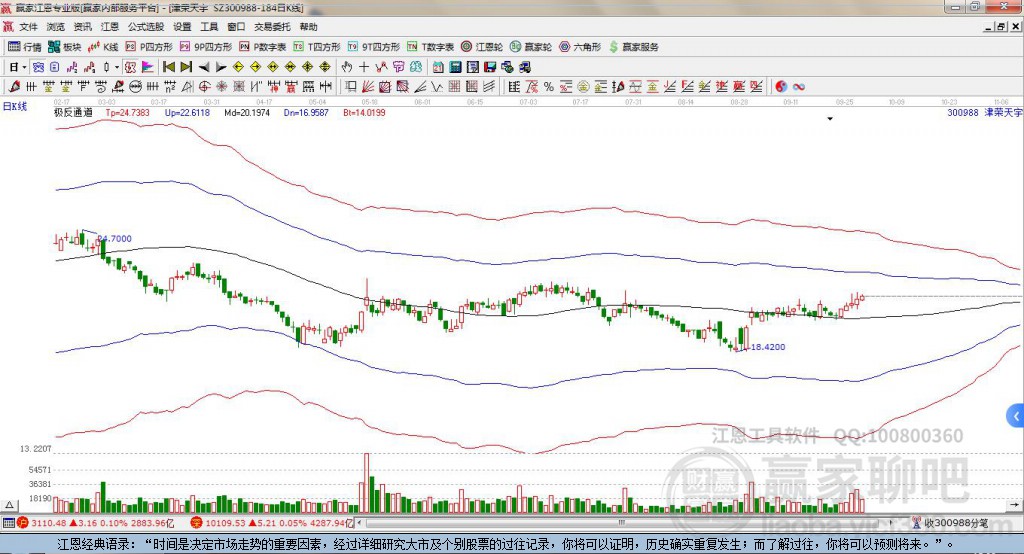Screen dimensions: 1024x554
Task: Open the calendar date icon
Action: 438,67
